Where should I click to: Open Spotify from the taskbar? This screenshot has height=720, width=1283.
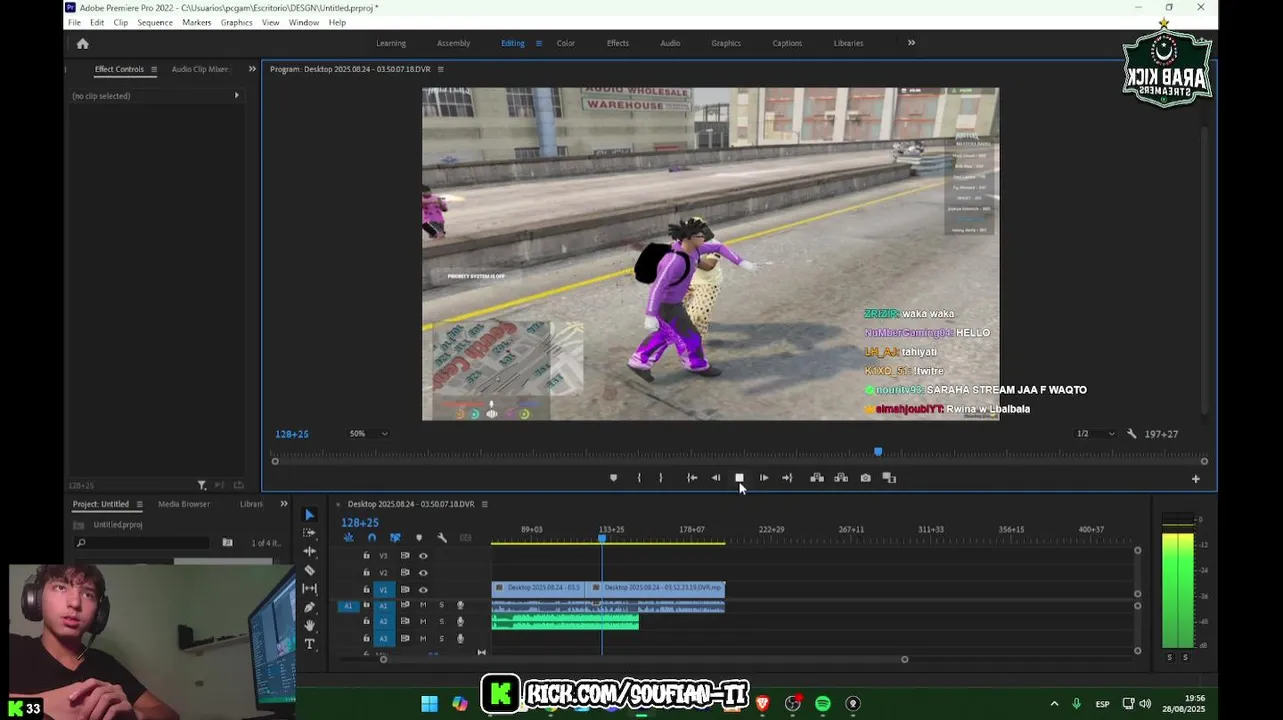pyautogui.click(x=823, y=704)
